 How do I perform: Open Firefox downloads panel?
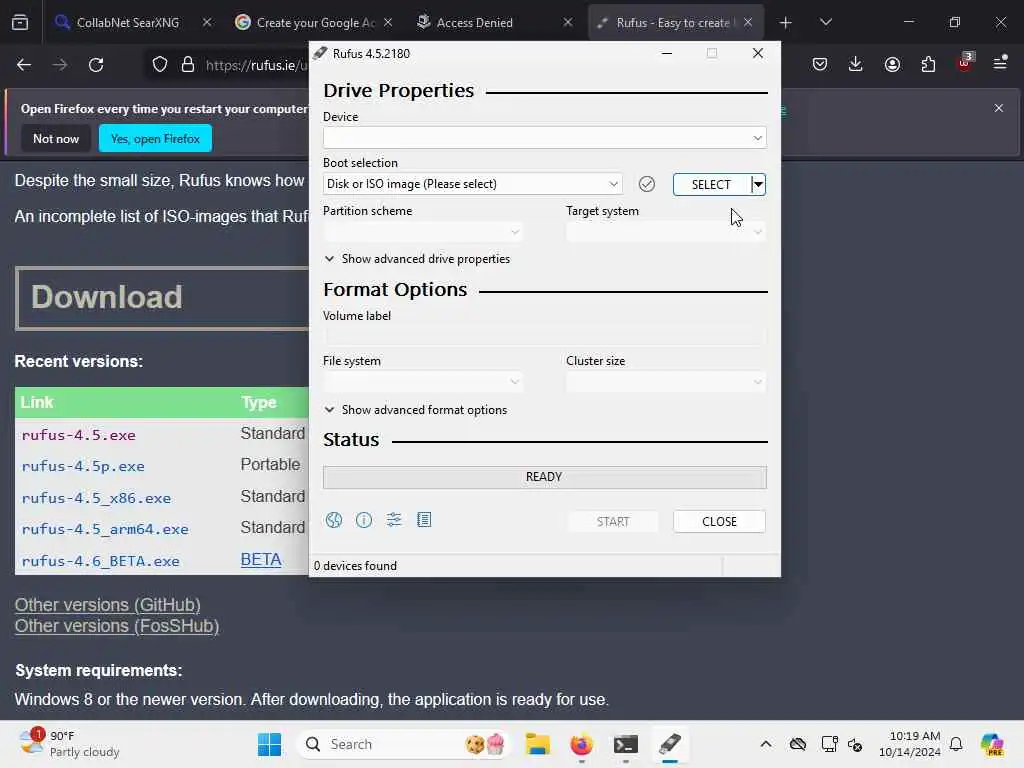856,64
